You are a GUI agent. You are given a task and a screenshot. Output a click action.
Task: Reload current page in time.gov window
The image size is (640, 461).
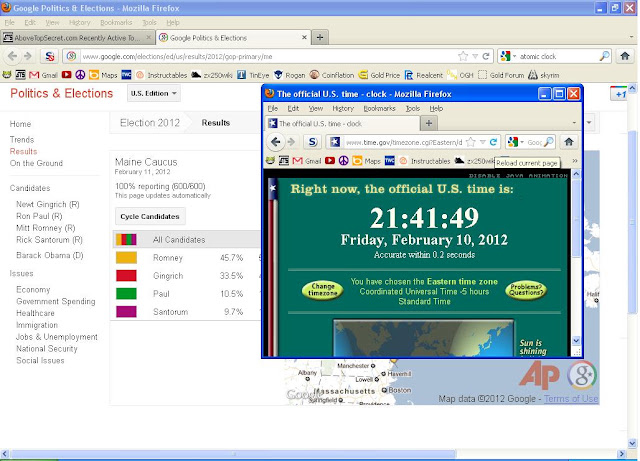[x=493, y=142]
